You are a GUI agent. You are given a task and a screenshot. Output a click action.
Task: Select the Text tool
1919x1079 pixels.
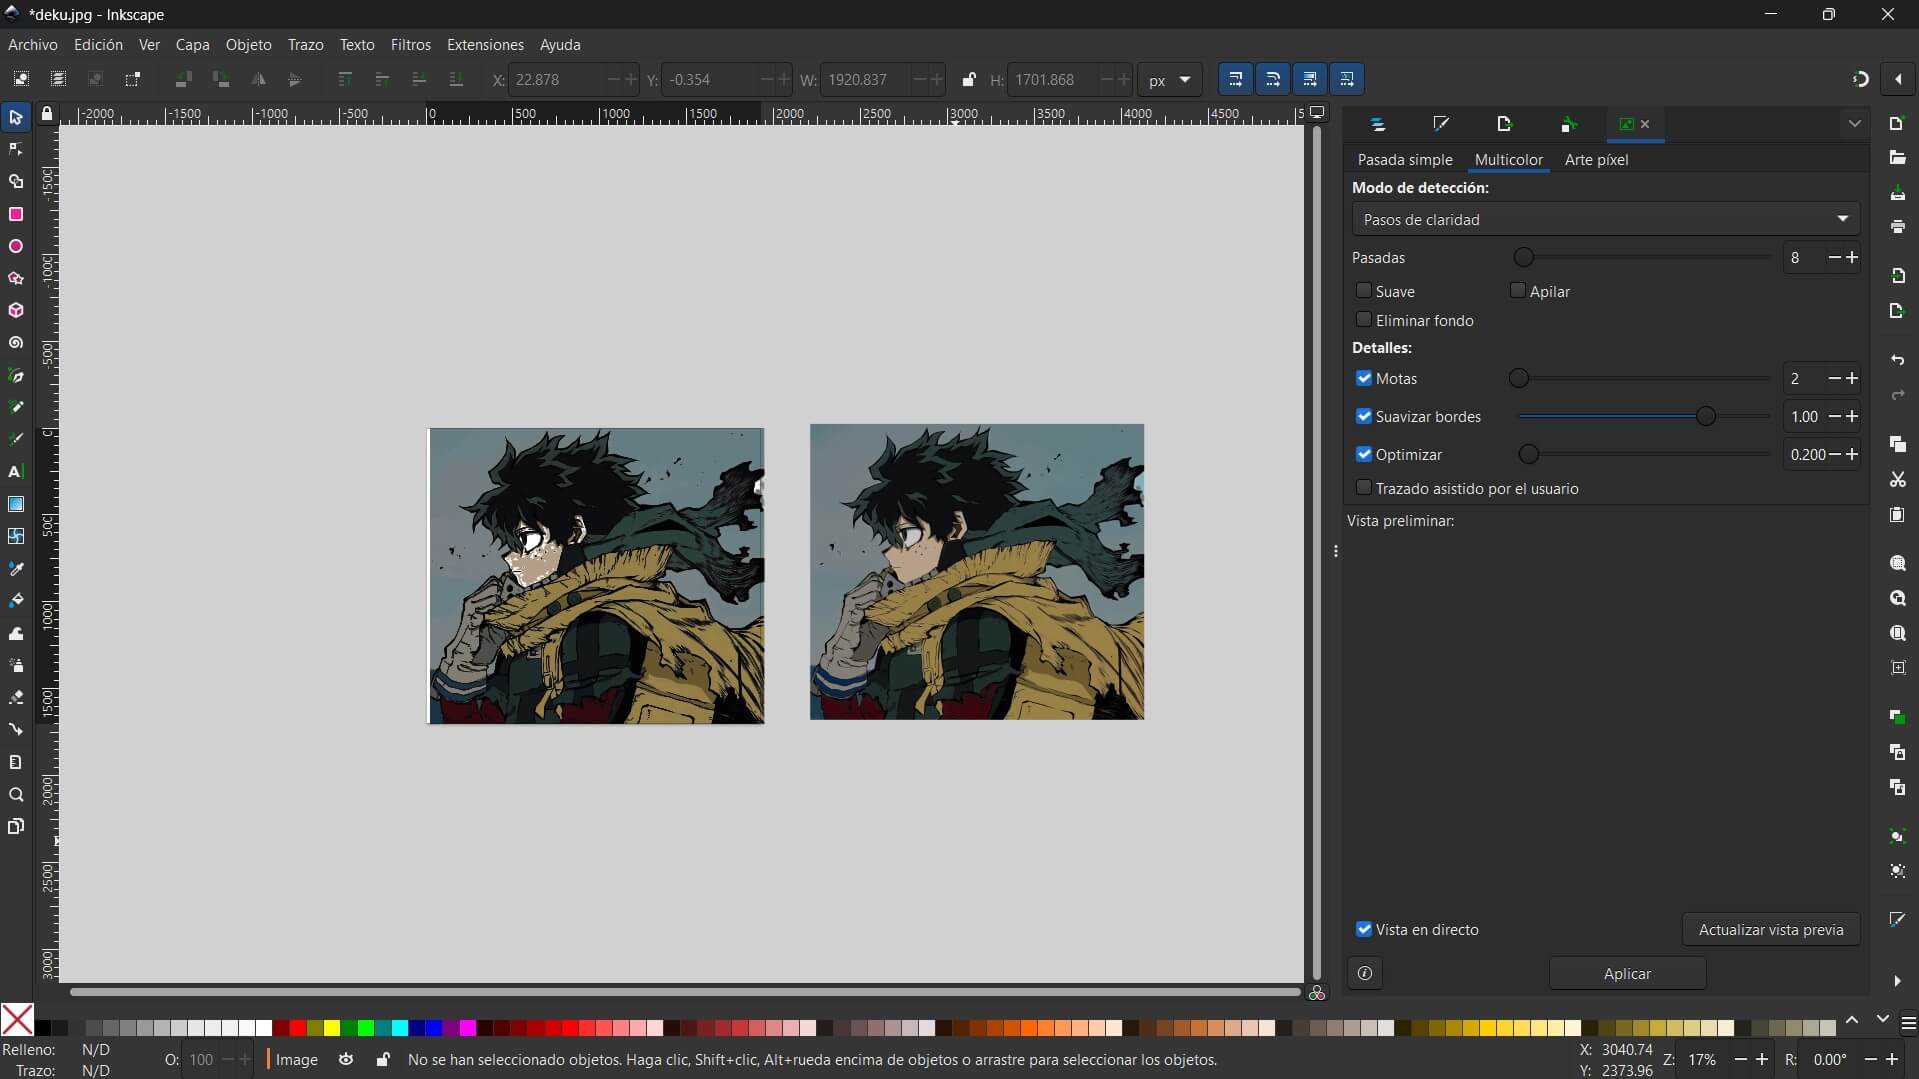16,471
